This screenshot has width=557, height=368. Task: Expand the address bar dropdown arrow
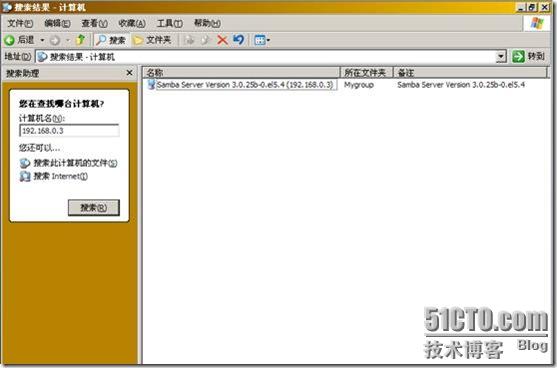[x=501, y=56]
